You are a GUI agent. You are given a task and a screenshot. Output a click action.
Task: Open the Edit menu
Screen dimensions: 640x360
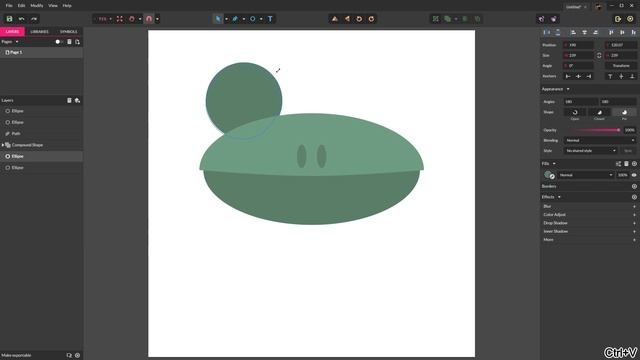[x=21, y=6]
